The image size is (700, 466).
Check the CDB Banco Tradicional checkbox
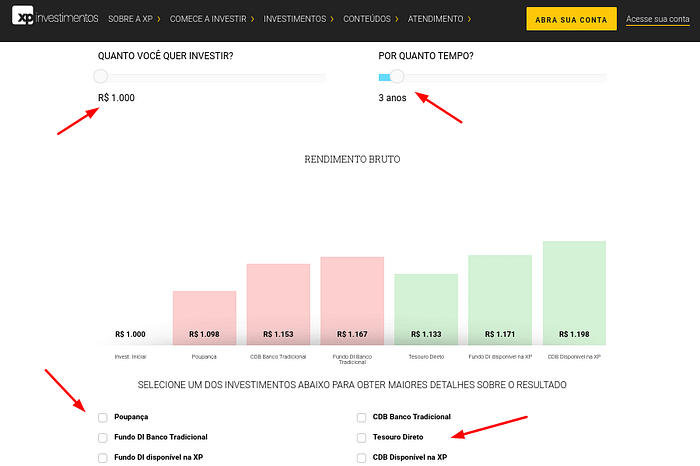click(362, 417)
